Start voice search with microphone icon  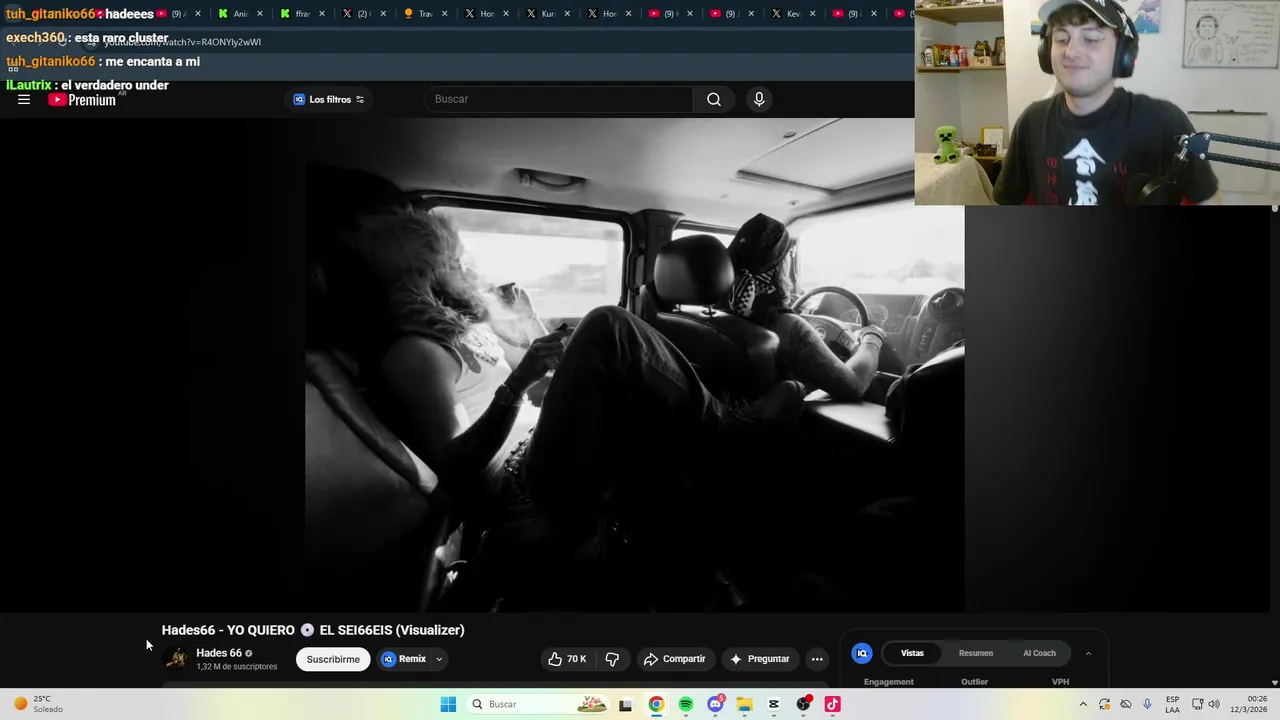[x=759, y=99]
